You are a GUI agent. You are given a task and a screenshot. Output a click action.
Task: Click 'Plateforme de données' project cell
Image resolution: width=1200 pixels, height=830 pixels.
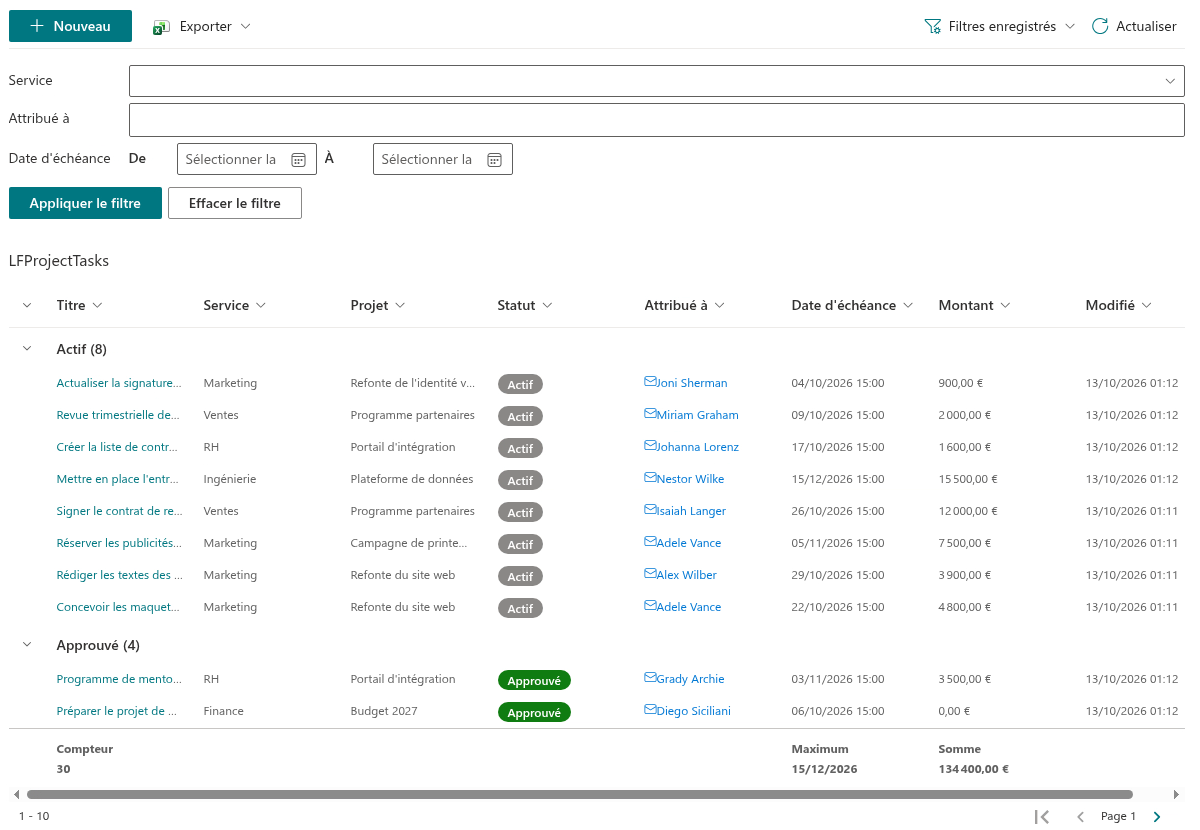tap(412, 479)
